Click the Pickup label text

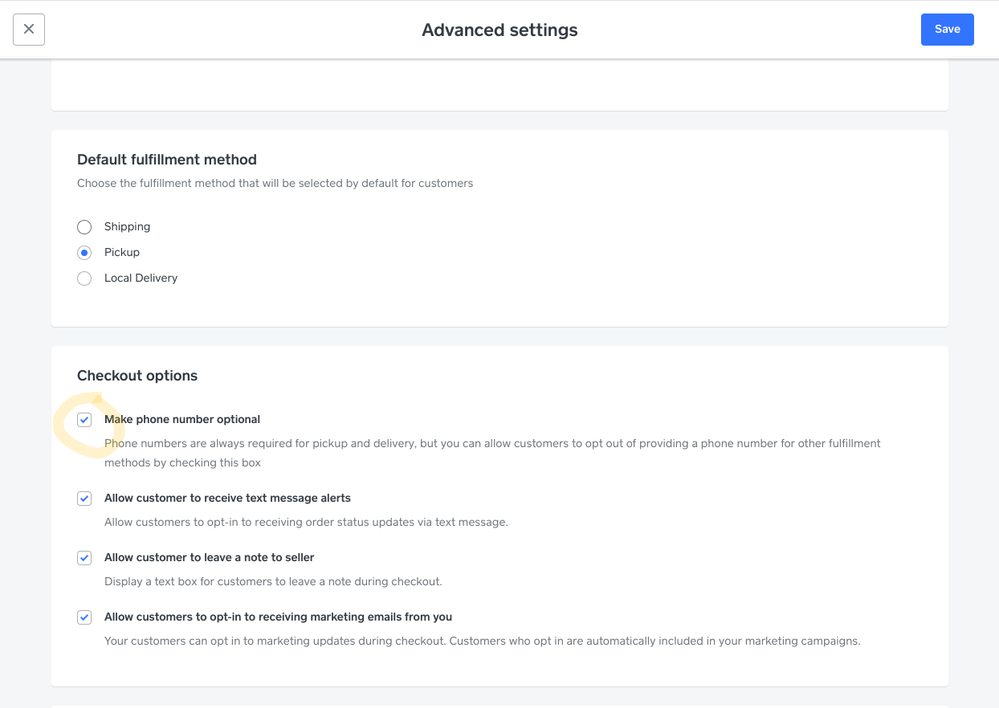(x=122, y=253)
